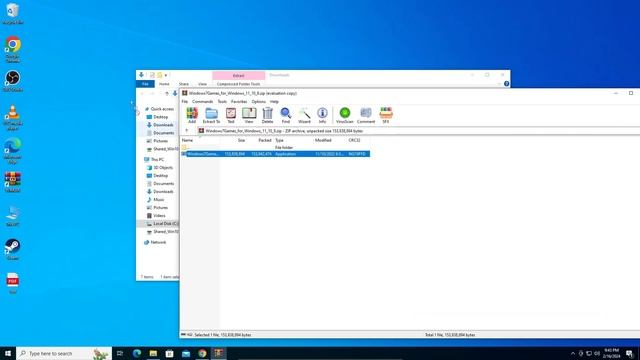Screen dimensions: 640x360
Task: Click the Extract To toolbar icon
Action: click(211, 115)
